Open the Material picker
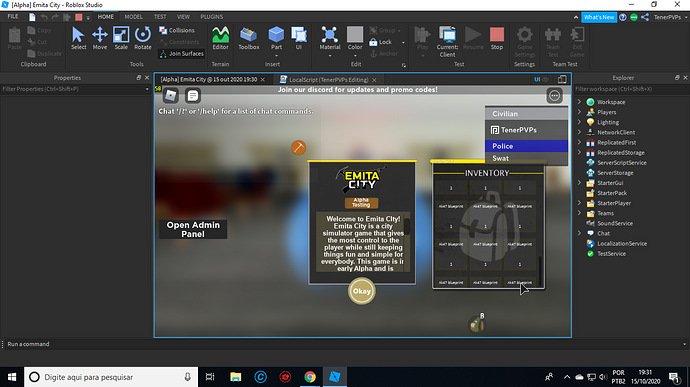The height and width of the screenshot is (387, 690). click(330, 38)
